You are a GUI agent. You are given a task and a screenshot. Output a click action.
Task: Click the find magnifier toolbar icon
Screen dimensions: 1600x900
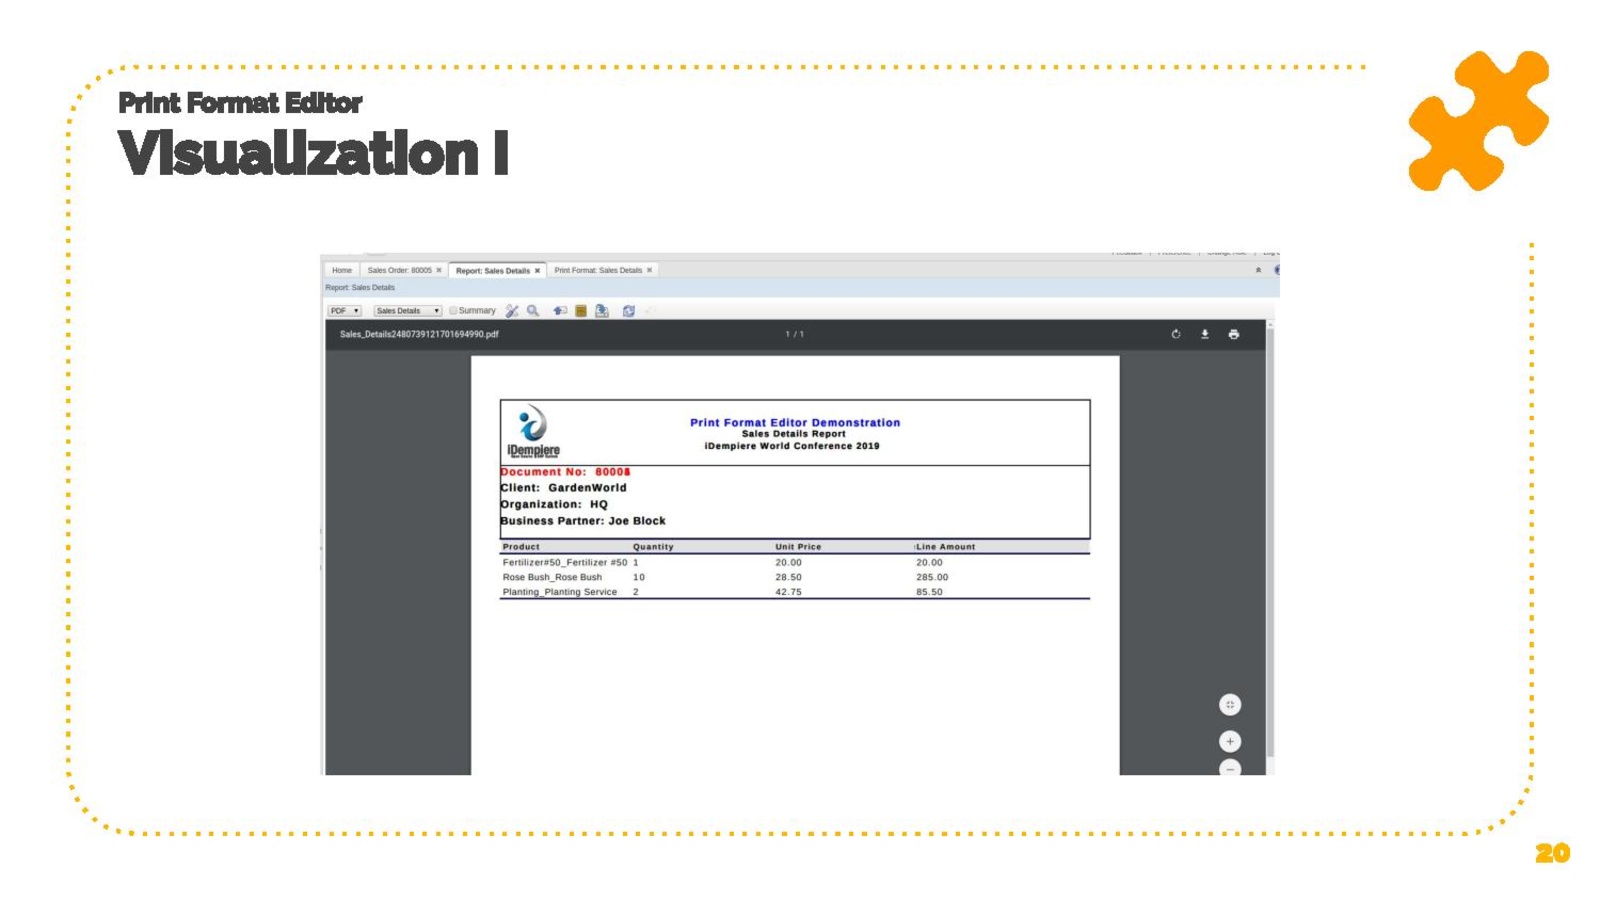tap(533, 311)
